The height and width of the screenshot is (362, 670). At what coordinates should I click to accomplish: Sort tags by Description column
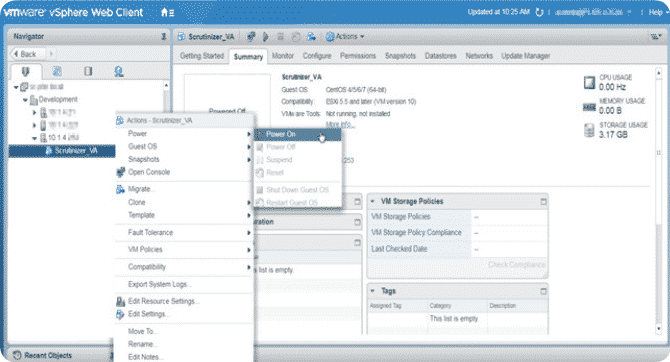pos(517,306)
